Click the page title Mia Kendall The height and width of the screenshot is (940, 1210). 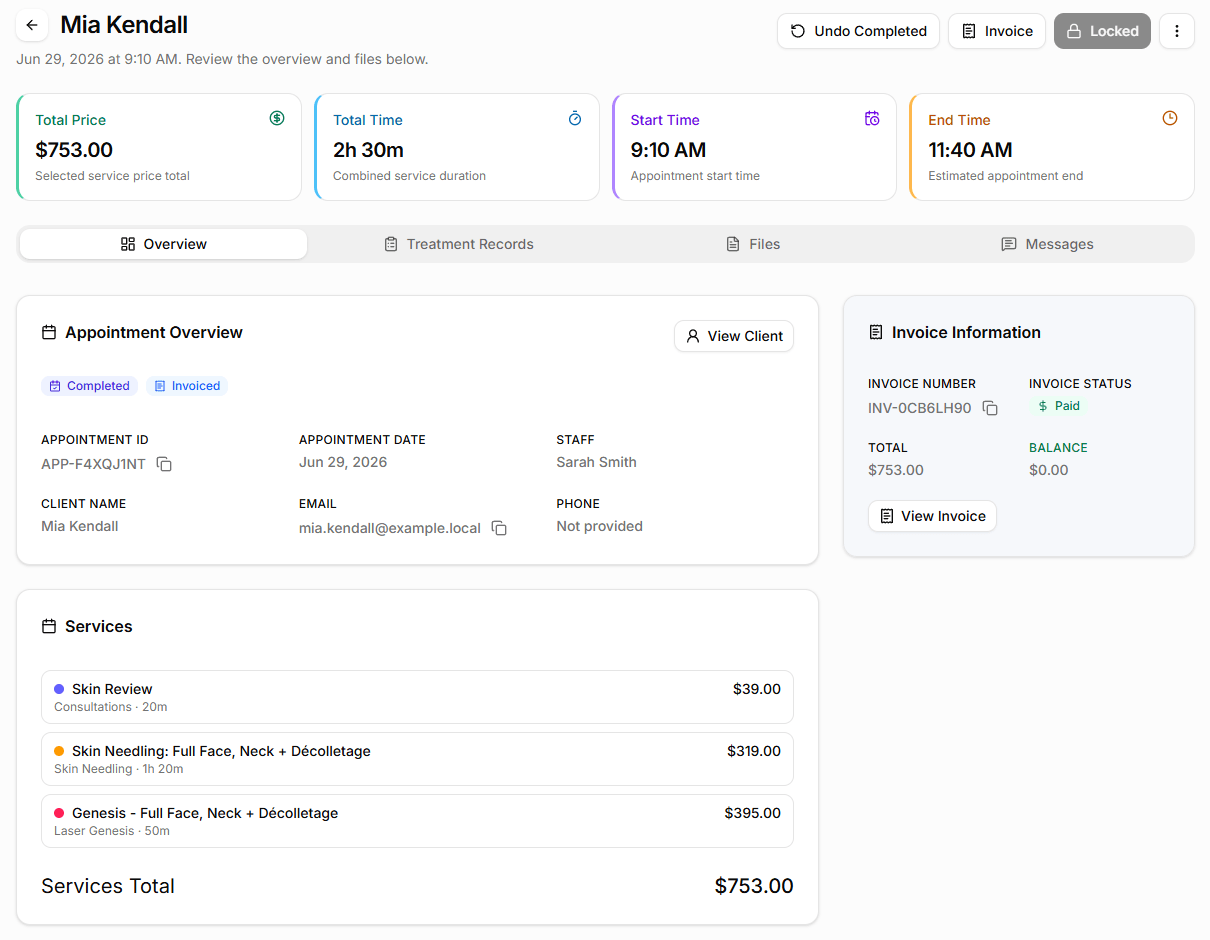(124, 25)
